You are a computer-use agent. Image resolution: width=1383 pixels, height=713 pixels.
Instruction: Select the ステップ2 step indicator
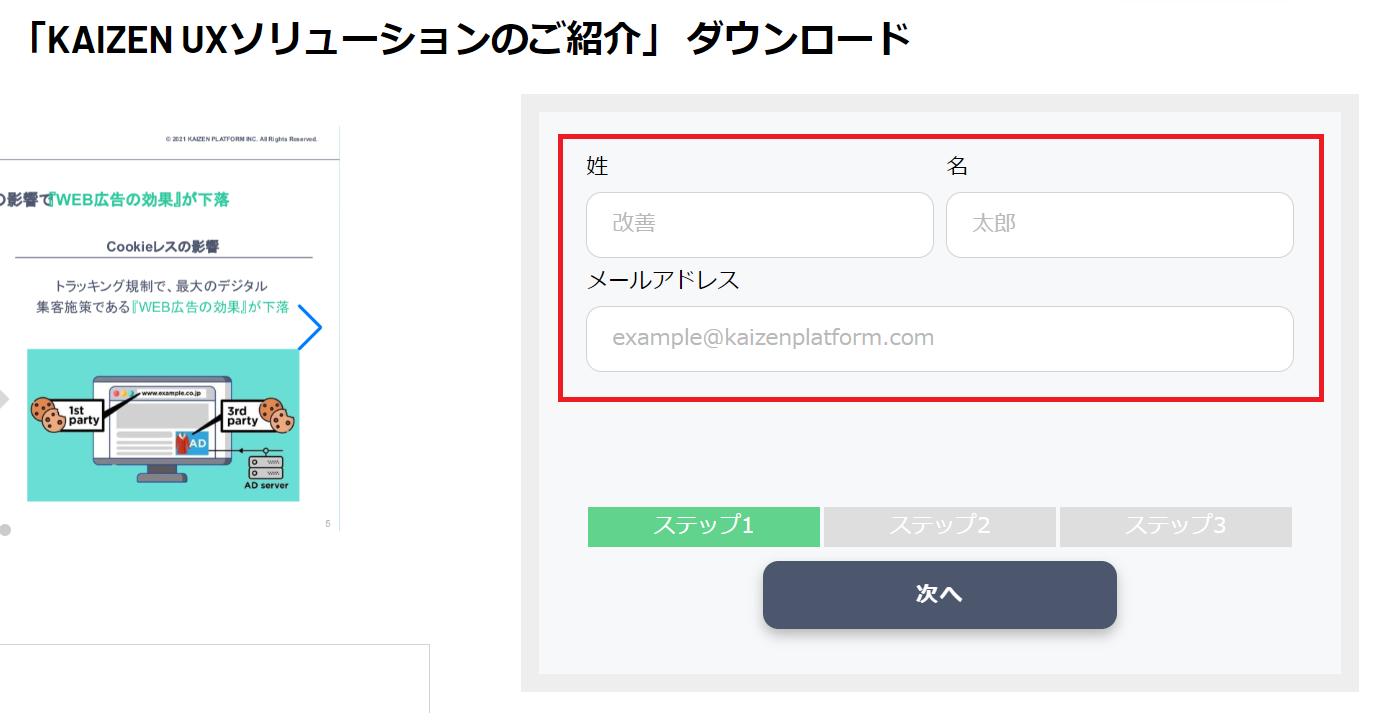point(939,526)
